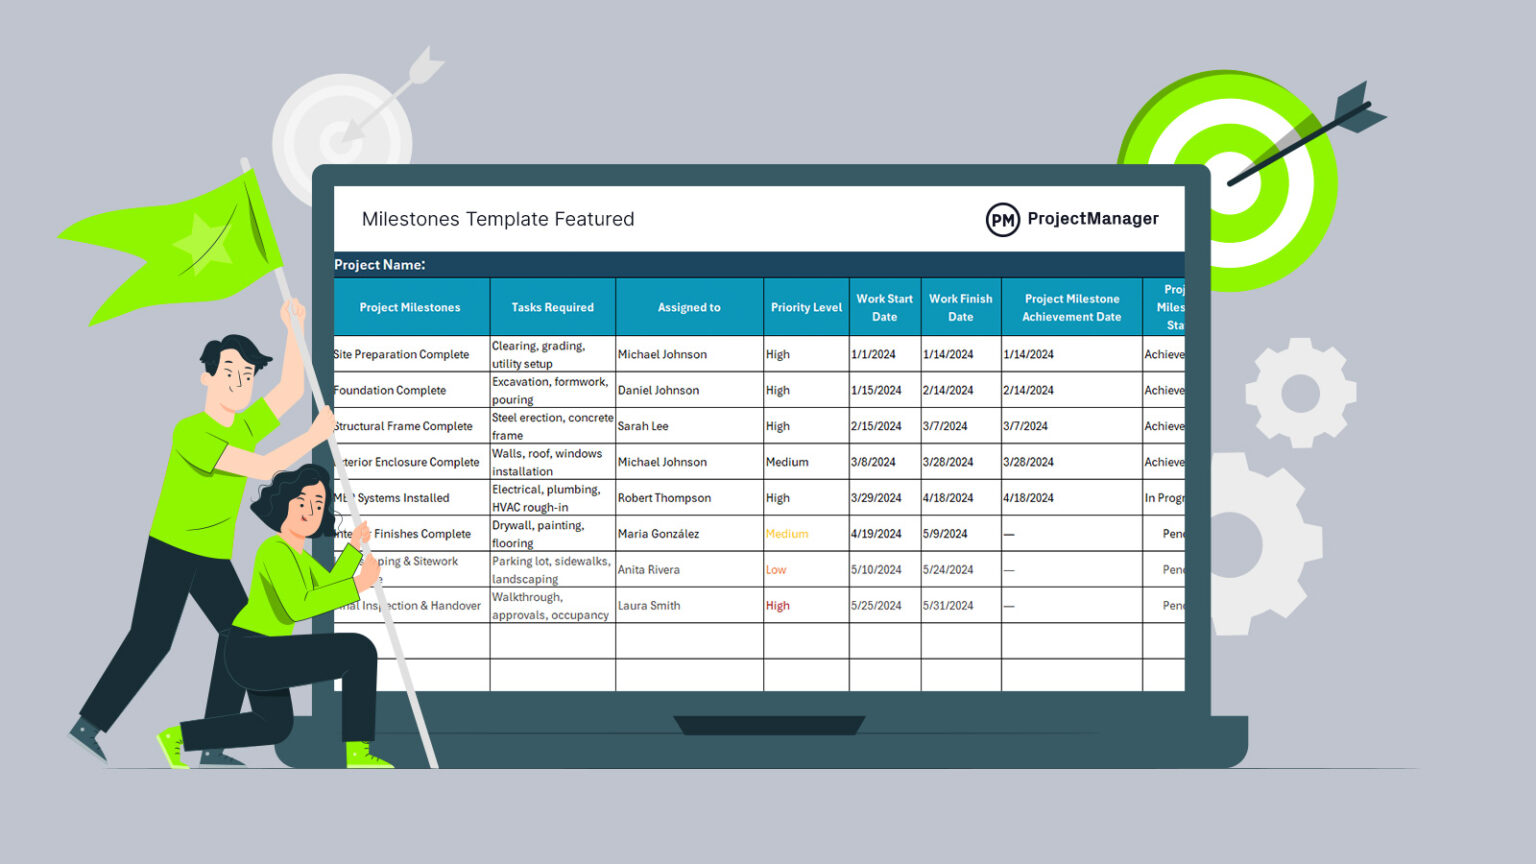Screen dimensions: 1536x864
Task: Expand the Project Milestone Status column
Action: point(1167,307)
